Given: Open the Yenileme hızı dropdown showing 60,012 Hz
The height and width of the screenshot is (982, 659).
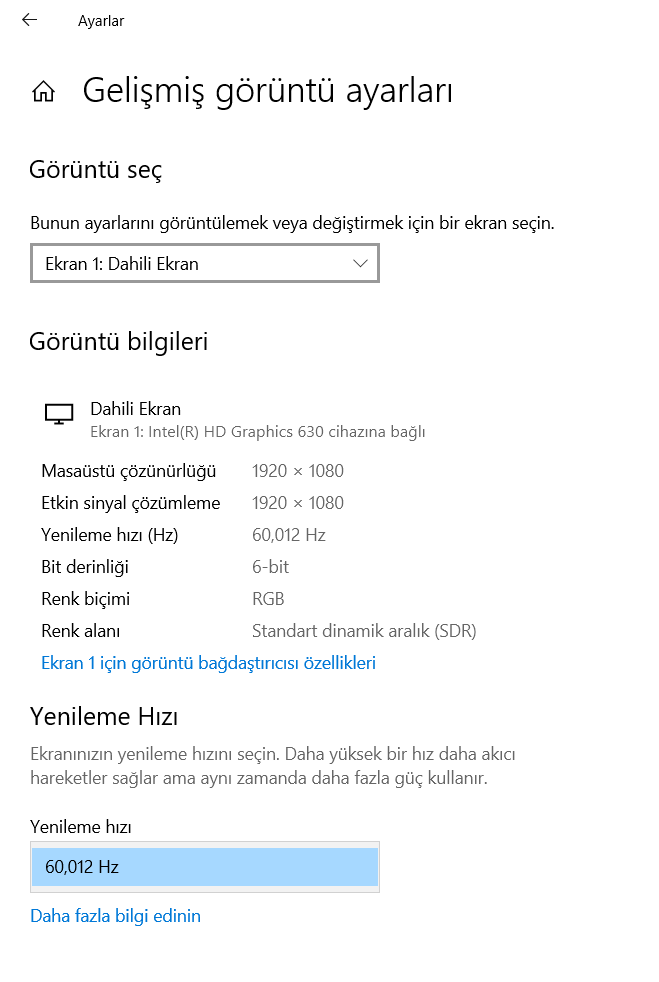Looking at the screenshot, I should click(x=204, y=867).
